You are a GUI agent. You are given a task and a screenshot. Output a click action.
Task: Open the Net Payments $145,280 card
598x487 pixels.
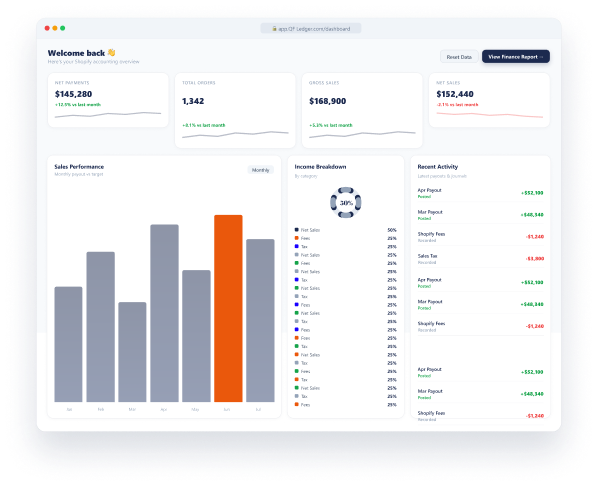pos(108,100)
